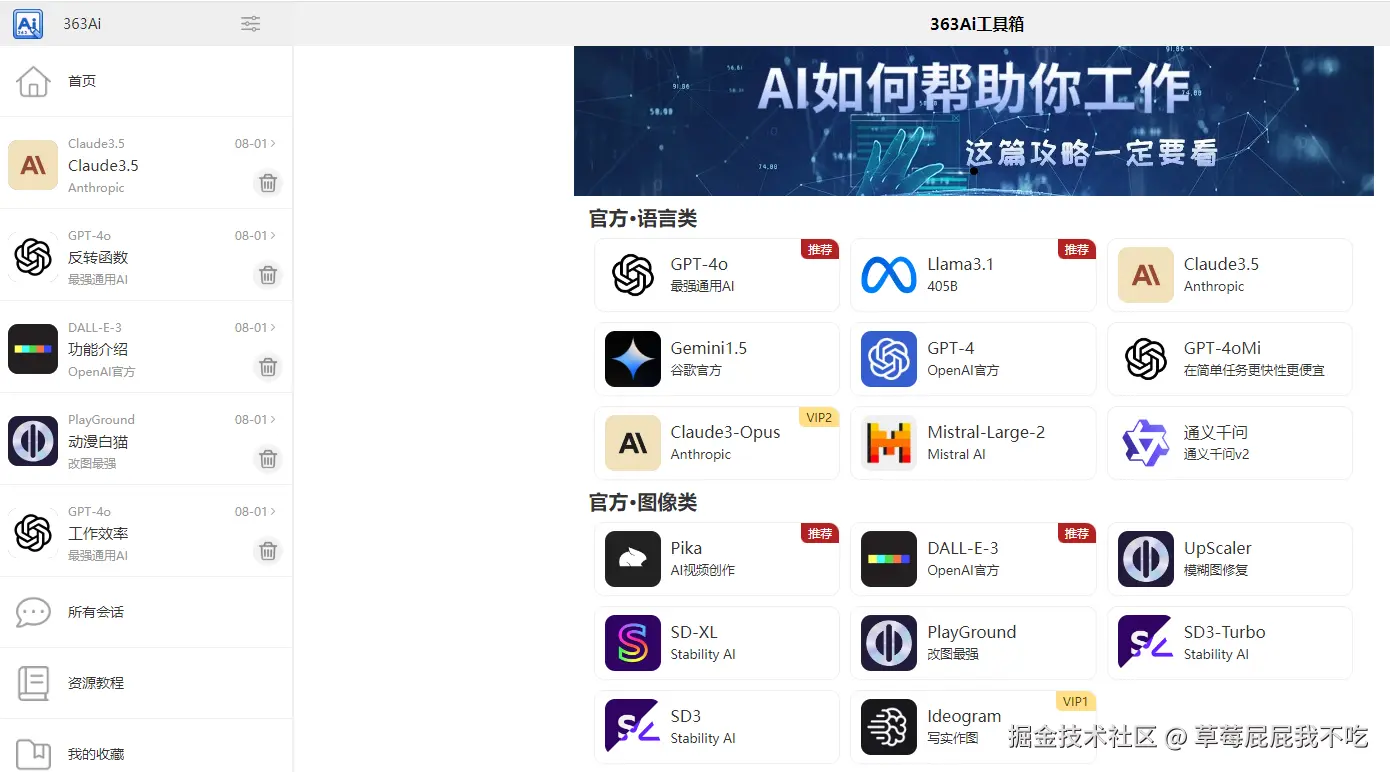Click the VIP1 badge on Ideogram card
The height and width of the screenshot is (772, 1390).
point(1076,701)
